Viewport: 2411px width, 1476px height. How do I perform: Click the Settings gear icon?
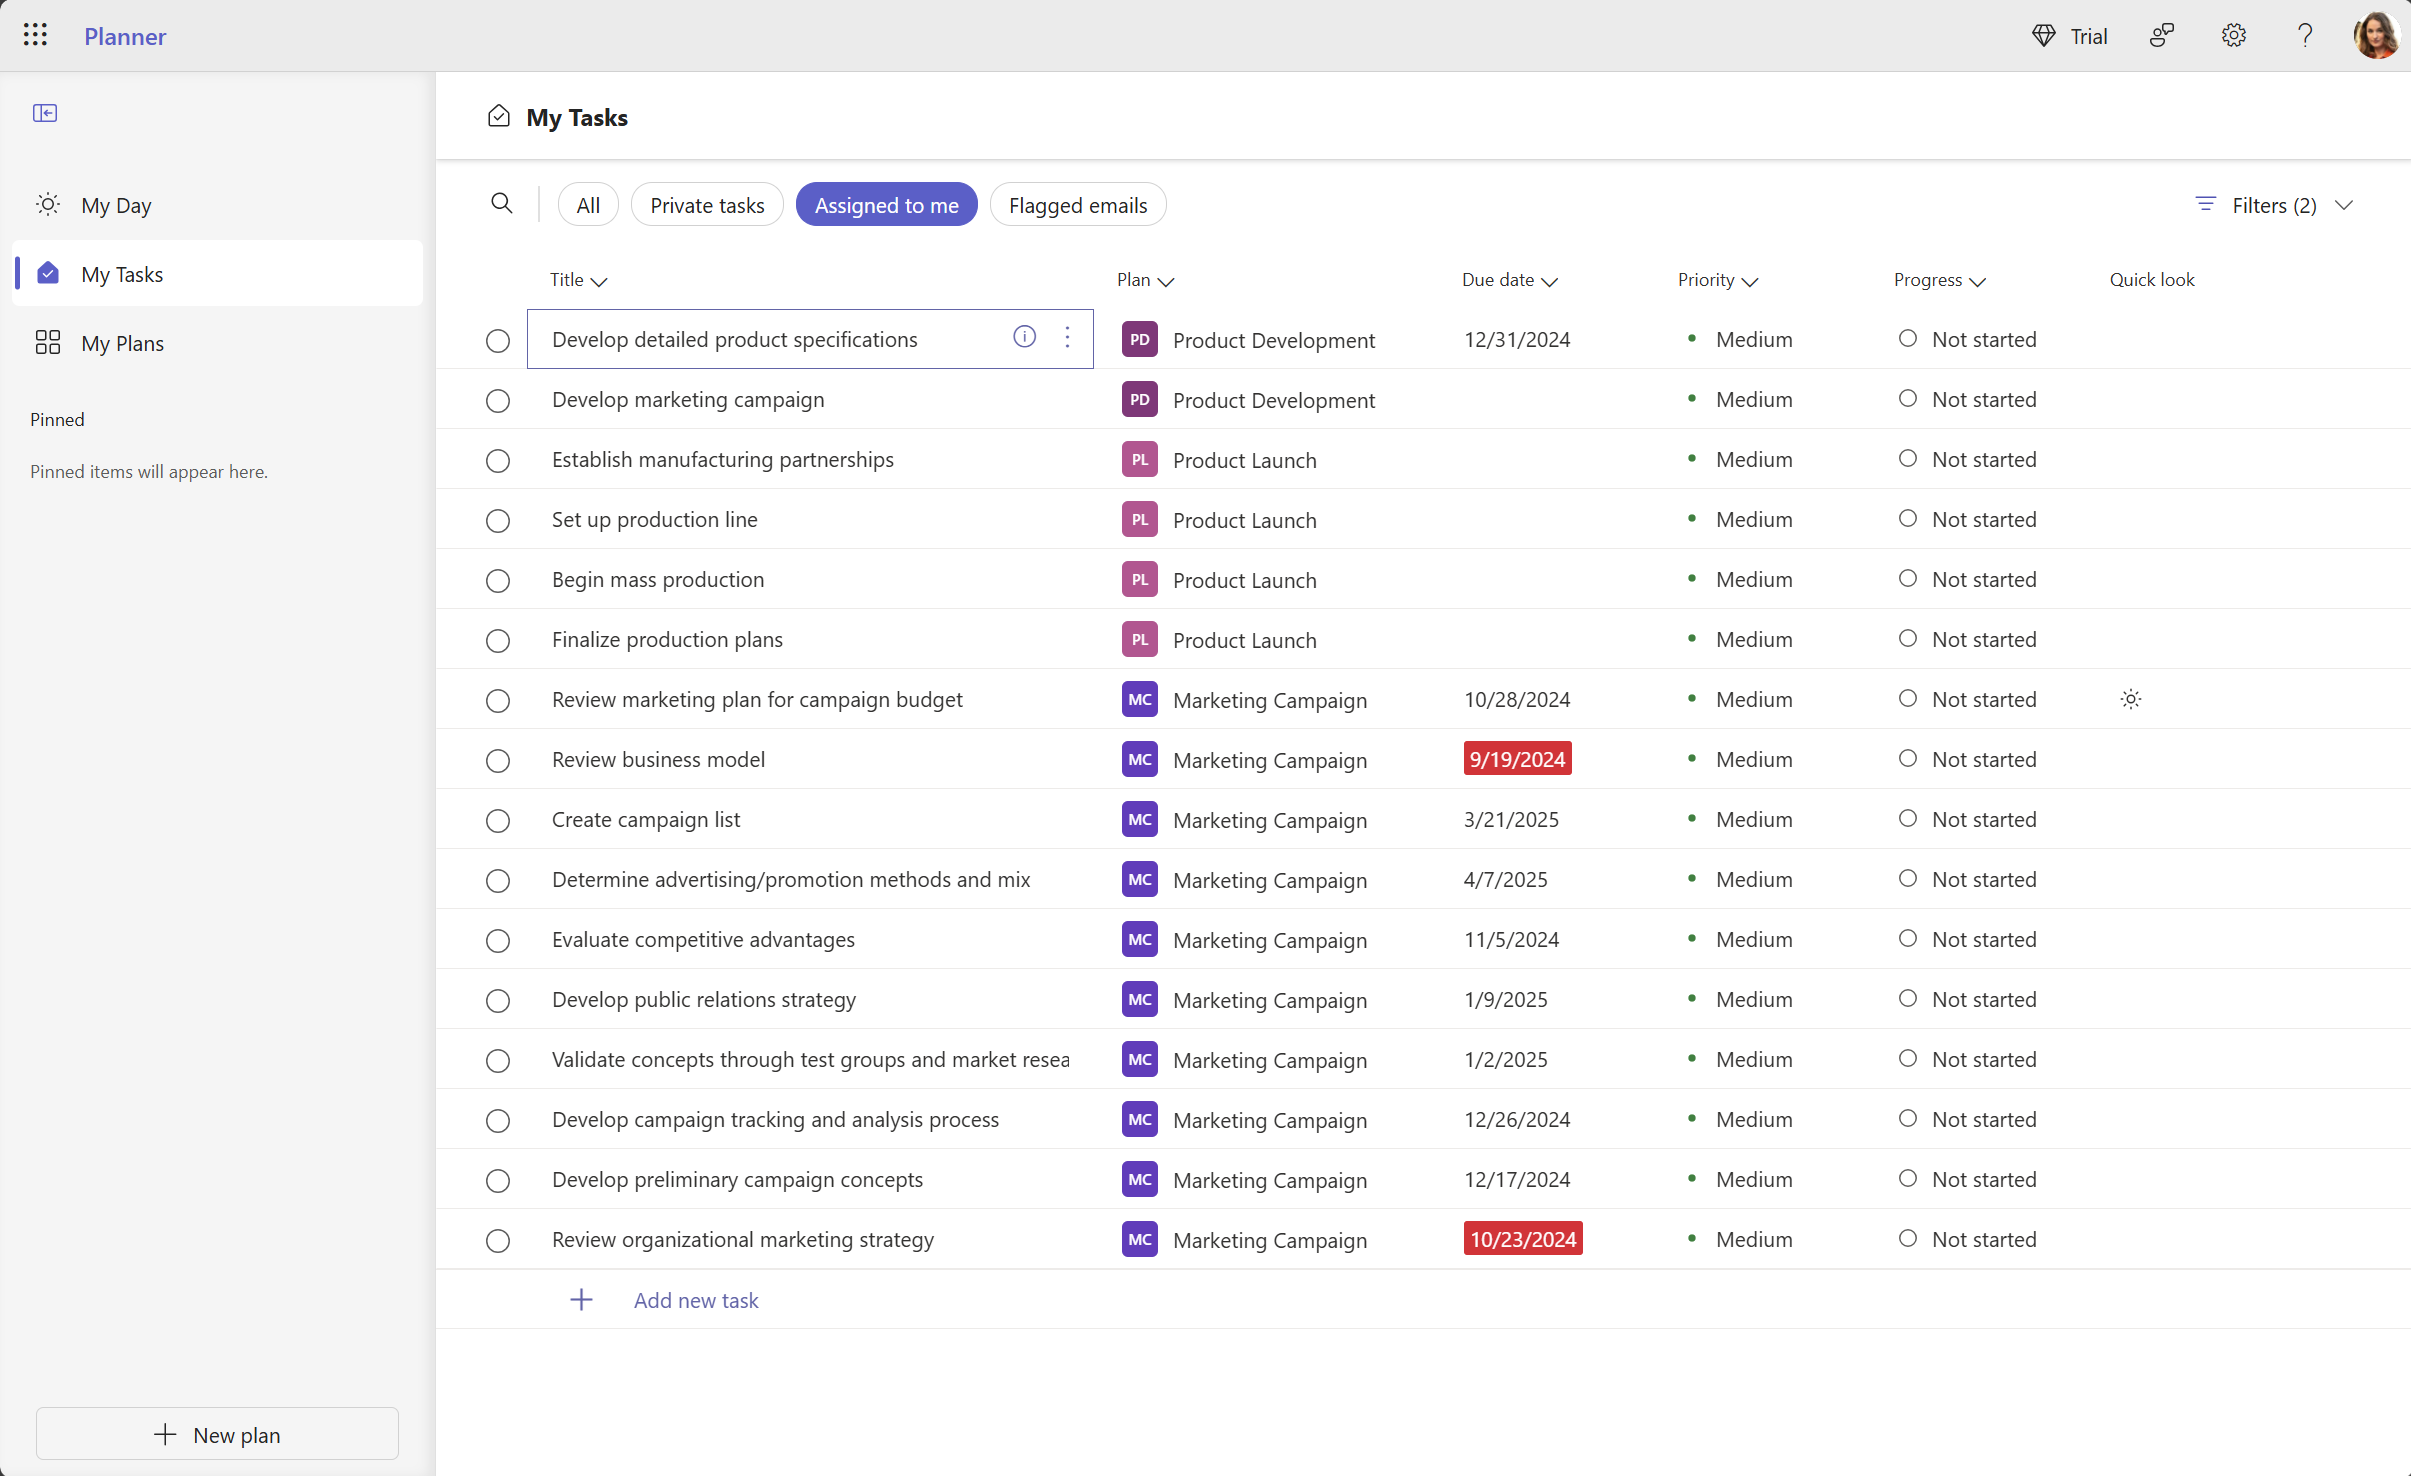pos(2234,36)
